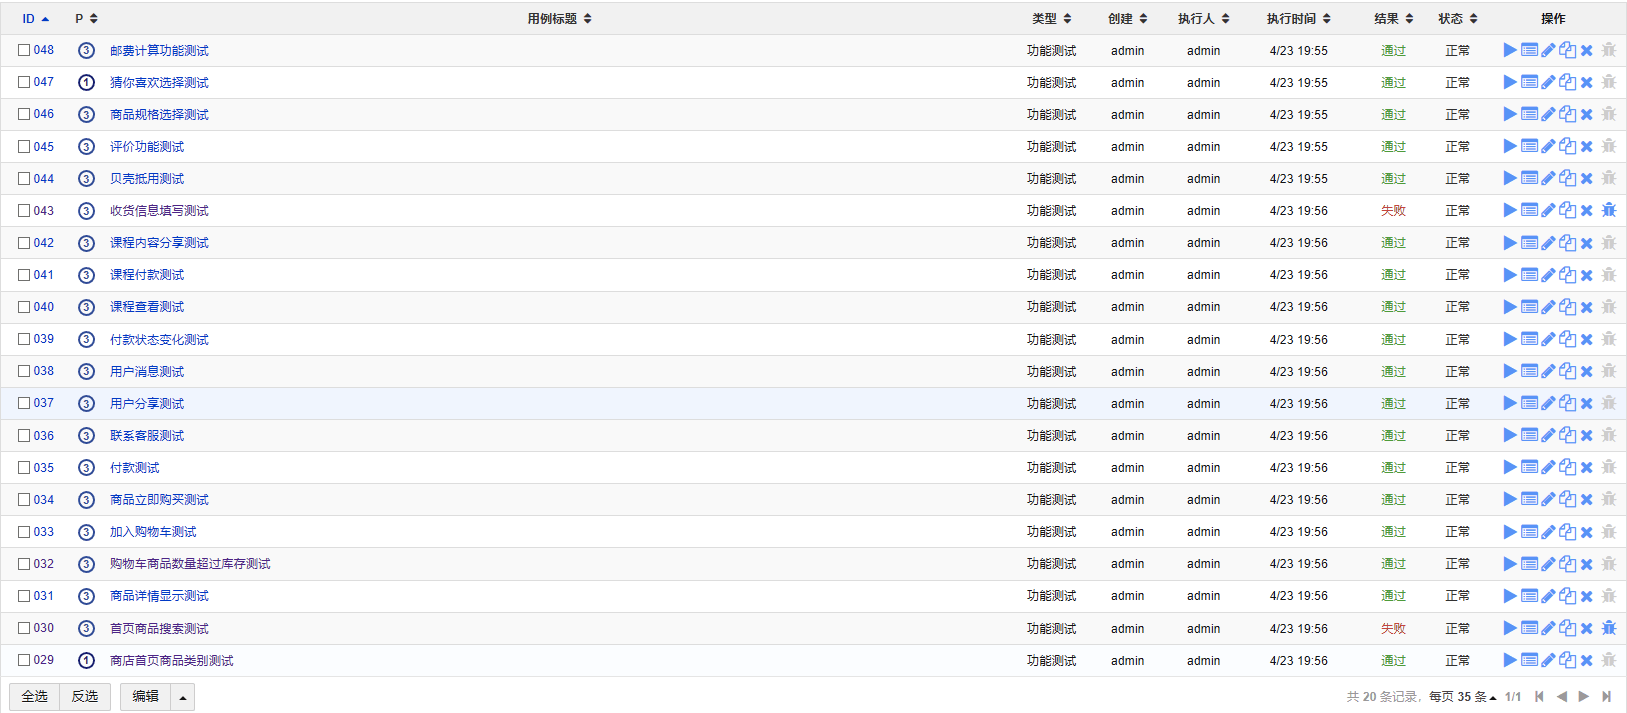Screen dimensions: 1627x713
Task: Run test case 048 with play icon
Action: click(x=1510, y=50)
